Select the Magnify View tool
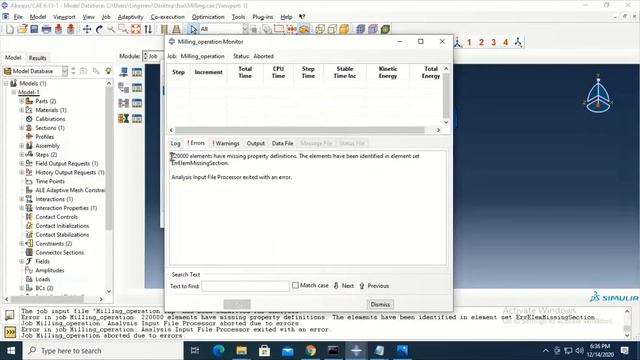The height and width of the screenshot is (360, 640). click(x=111, y=29)
